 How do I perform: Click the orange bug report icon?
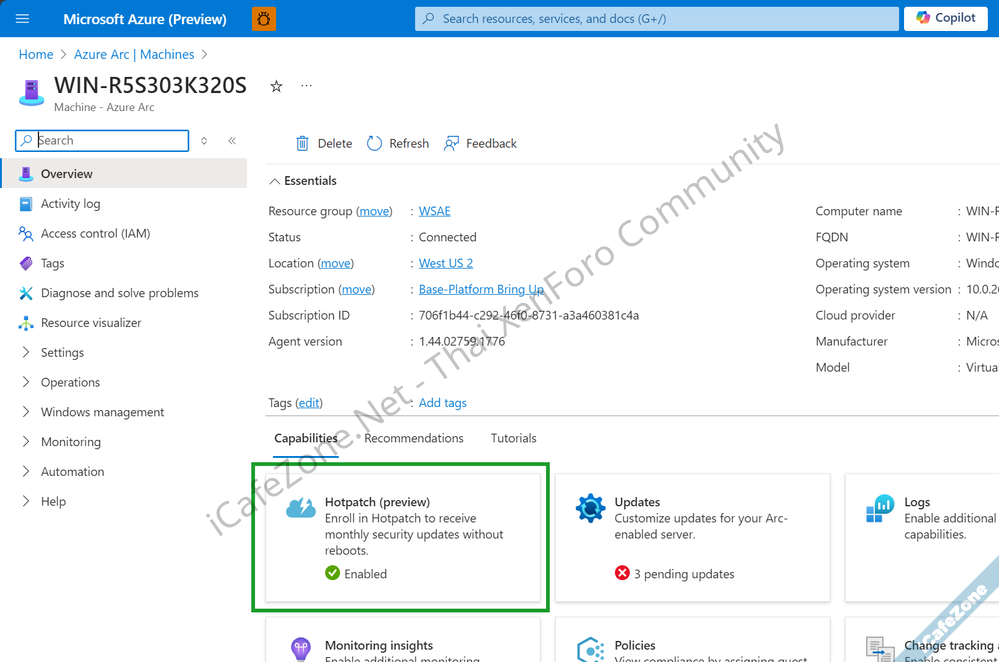(264, 18)
